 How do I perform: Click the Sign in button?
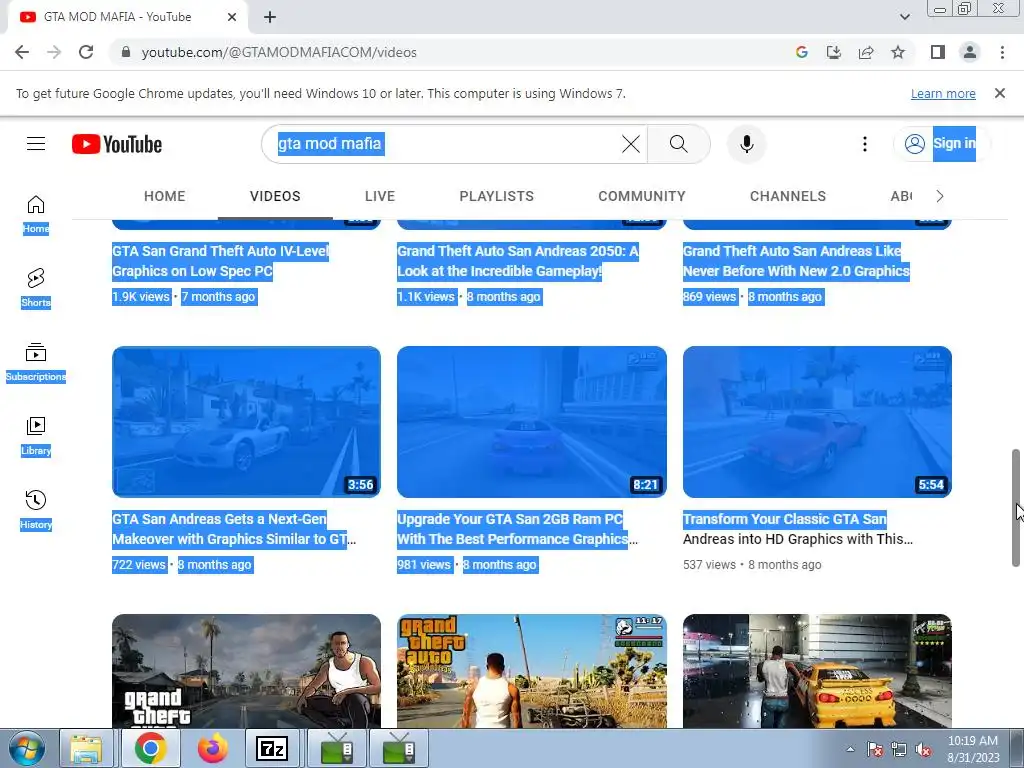pyautogui.click(x=941, y=144)
